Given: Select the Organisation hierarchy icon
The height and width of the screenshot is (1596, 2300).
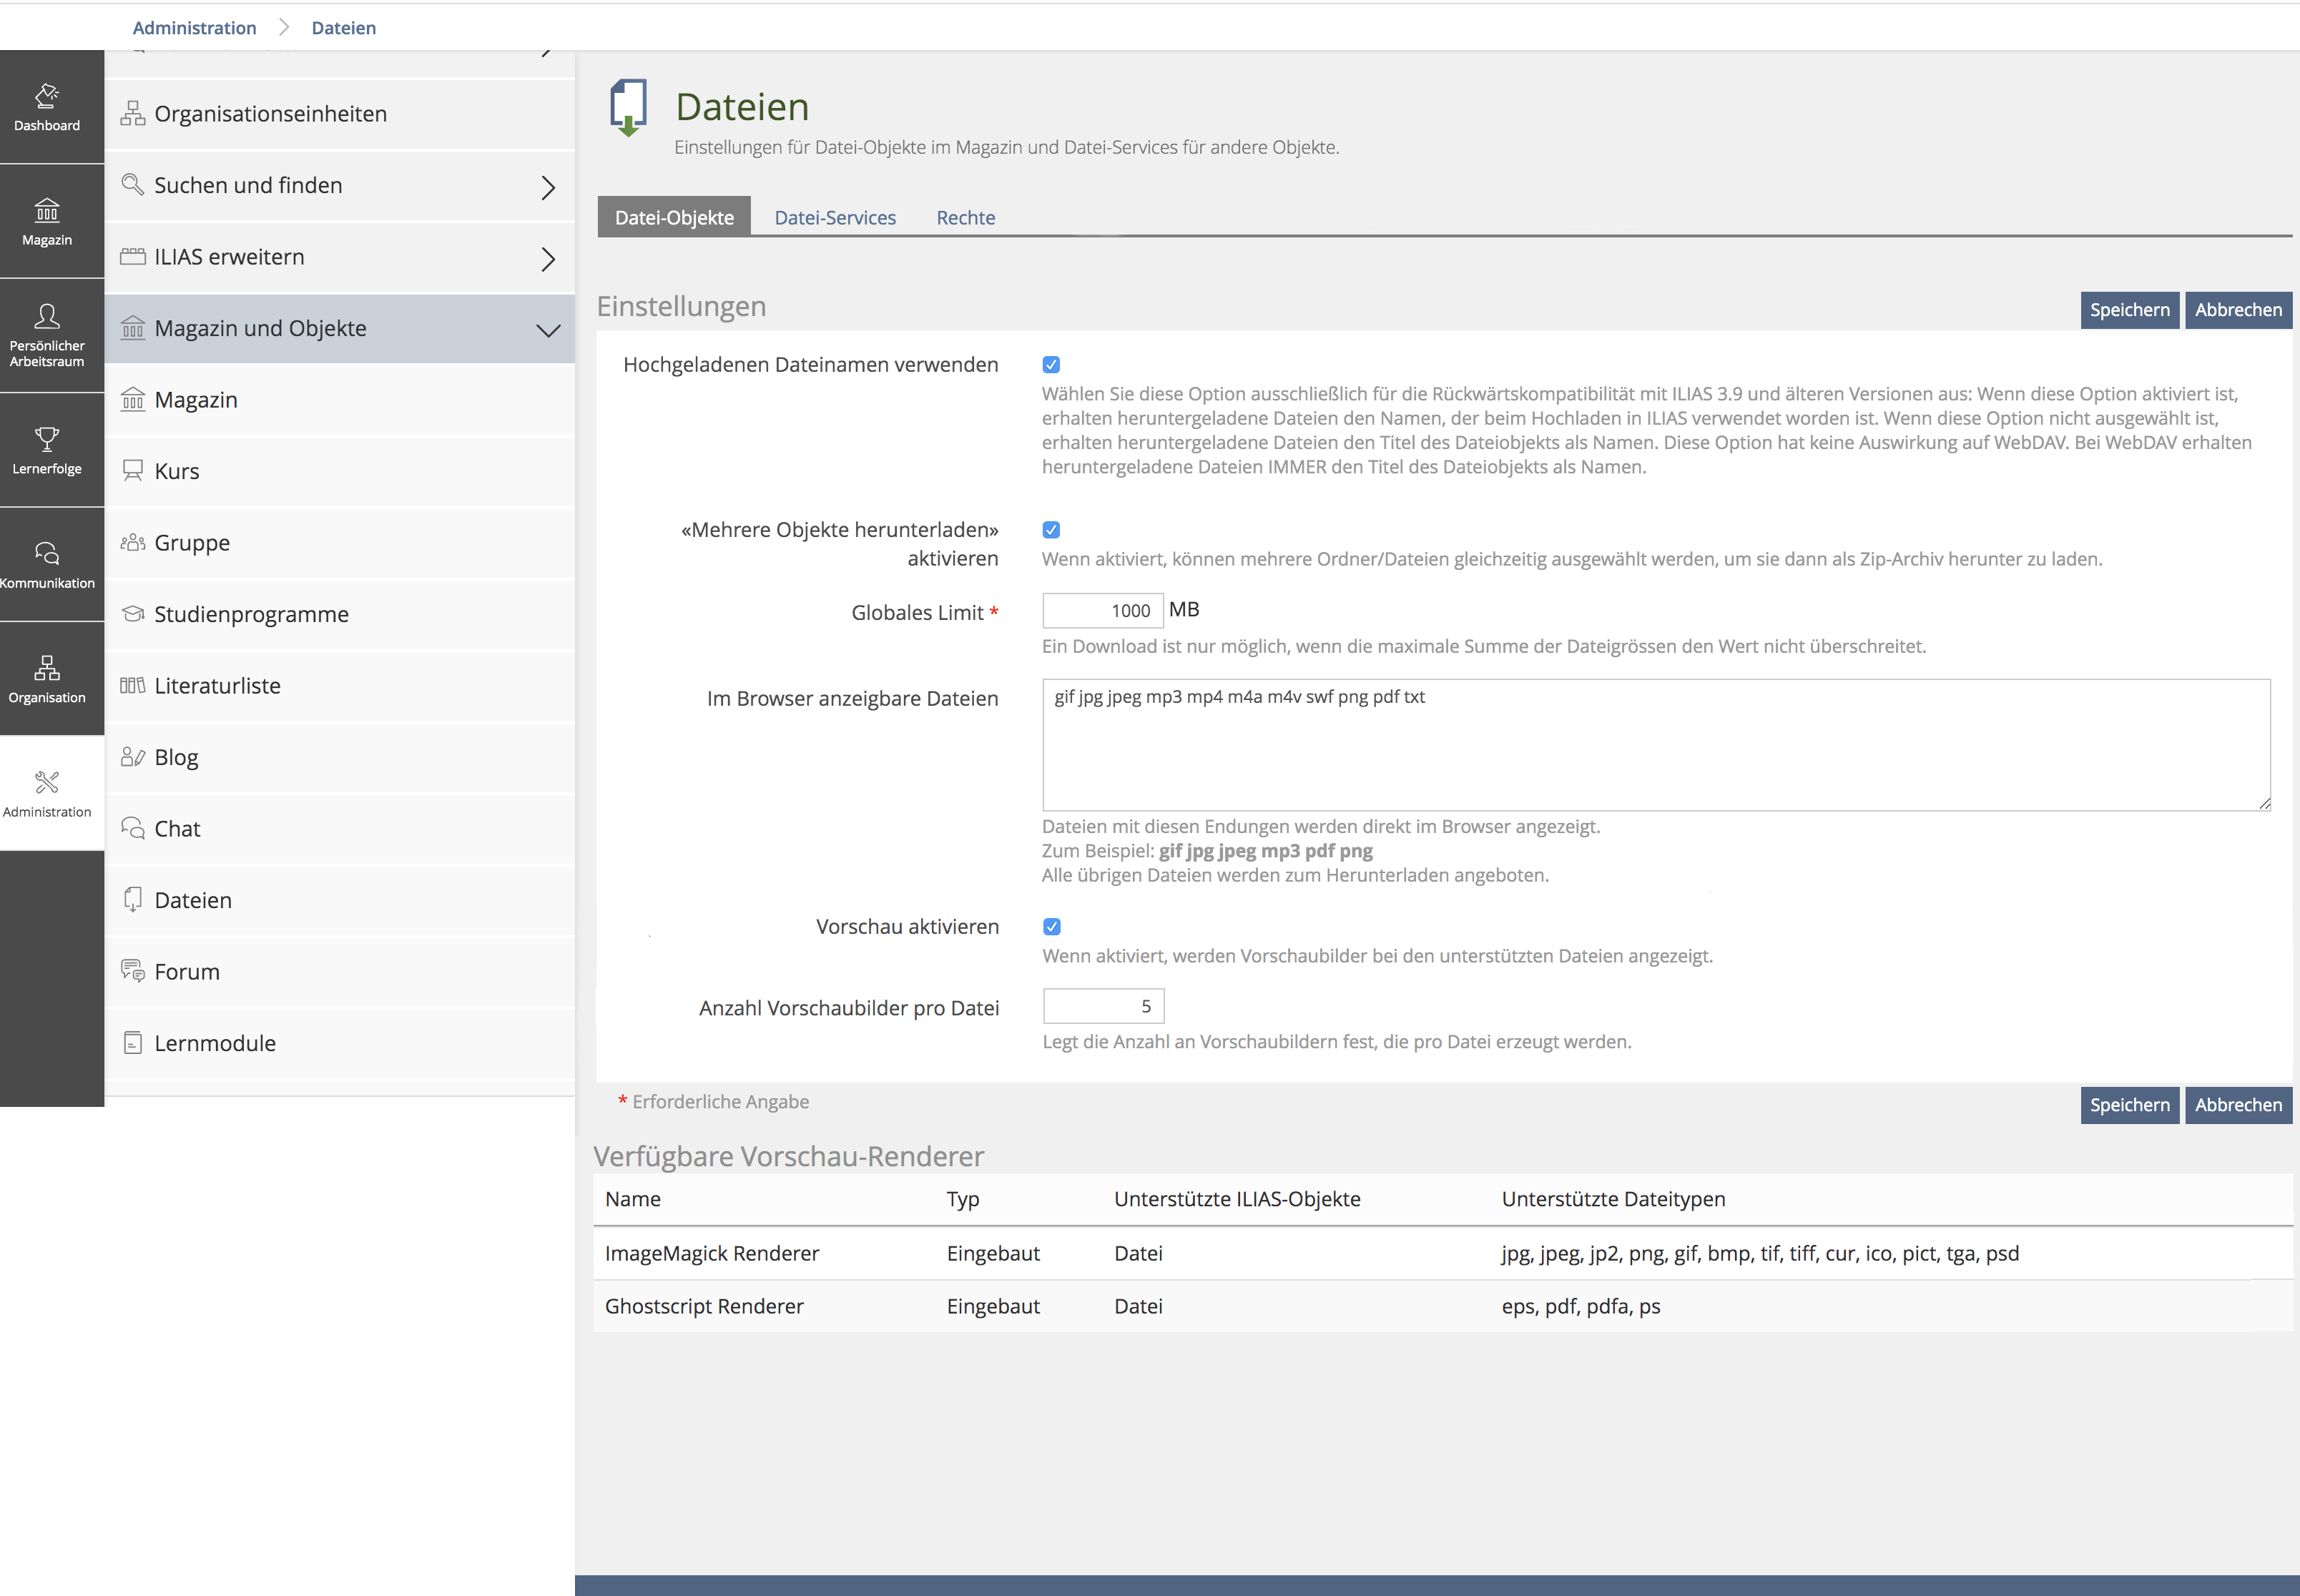Looking at the screenshot, I should (x=47, y=679).
